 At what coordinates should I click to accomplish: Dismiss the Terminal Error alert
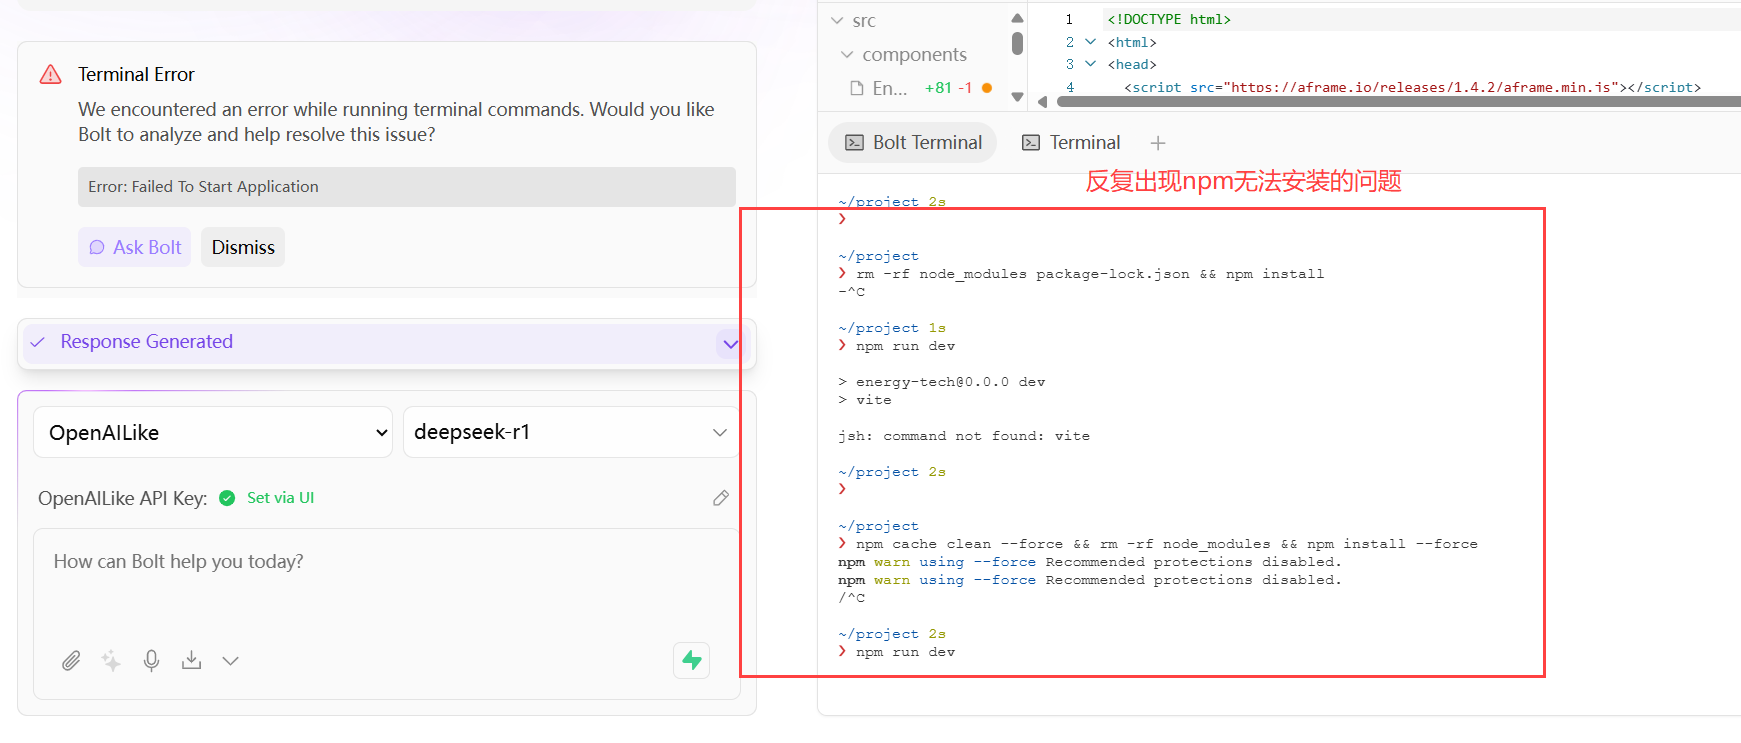tap(243, 247)
